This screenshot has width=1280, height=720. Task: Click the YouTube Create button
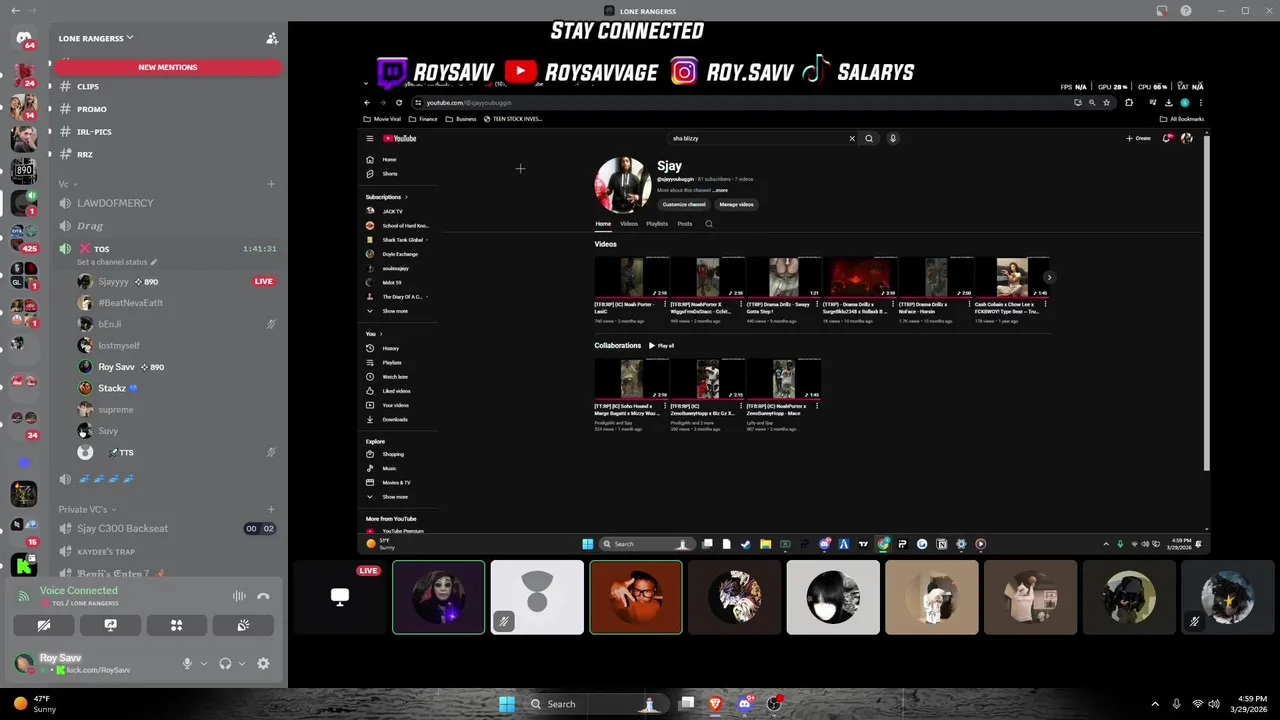(1138, 139)
